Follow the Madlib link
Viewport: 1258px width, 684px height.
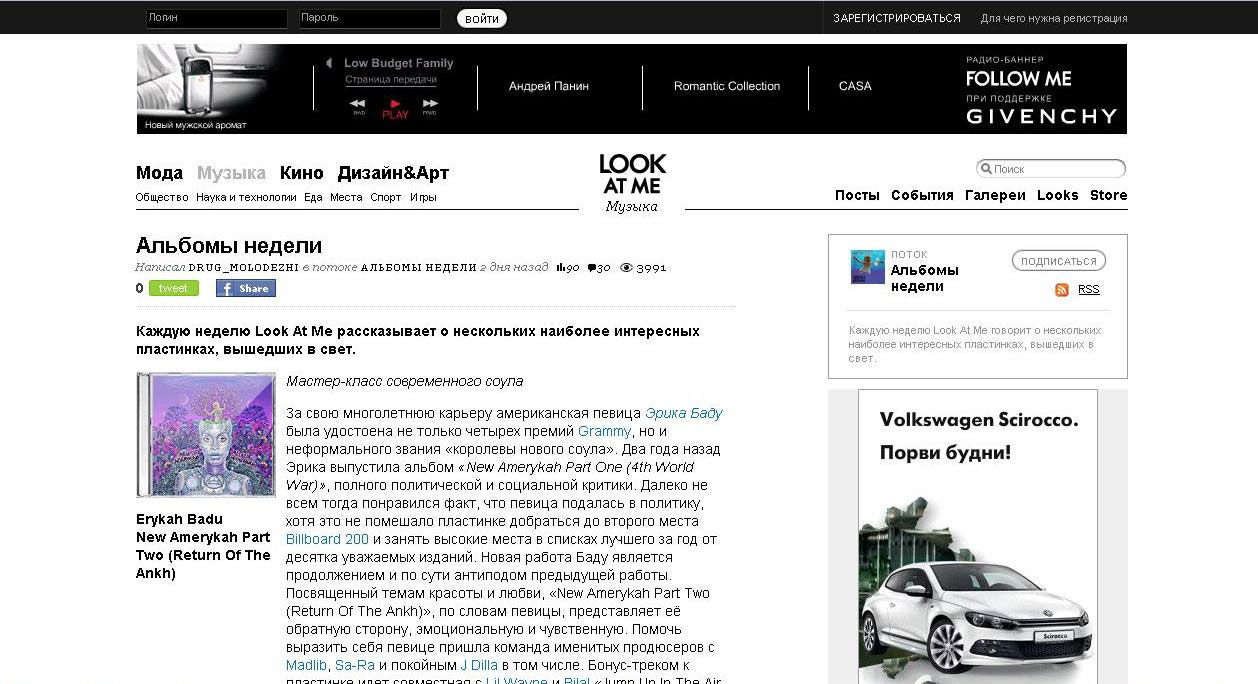point(306,665)
